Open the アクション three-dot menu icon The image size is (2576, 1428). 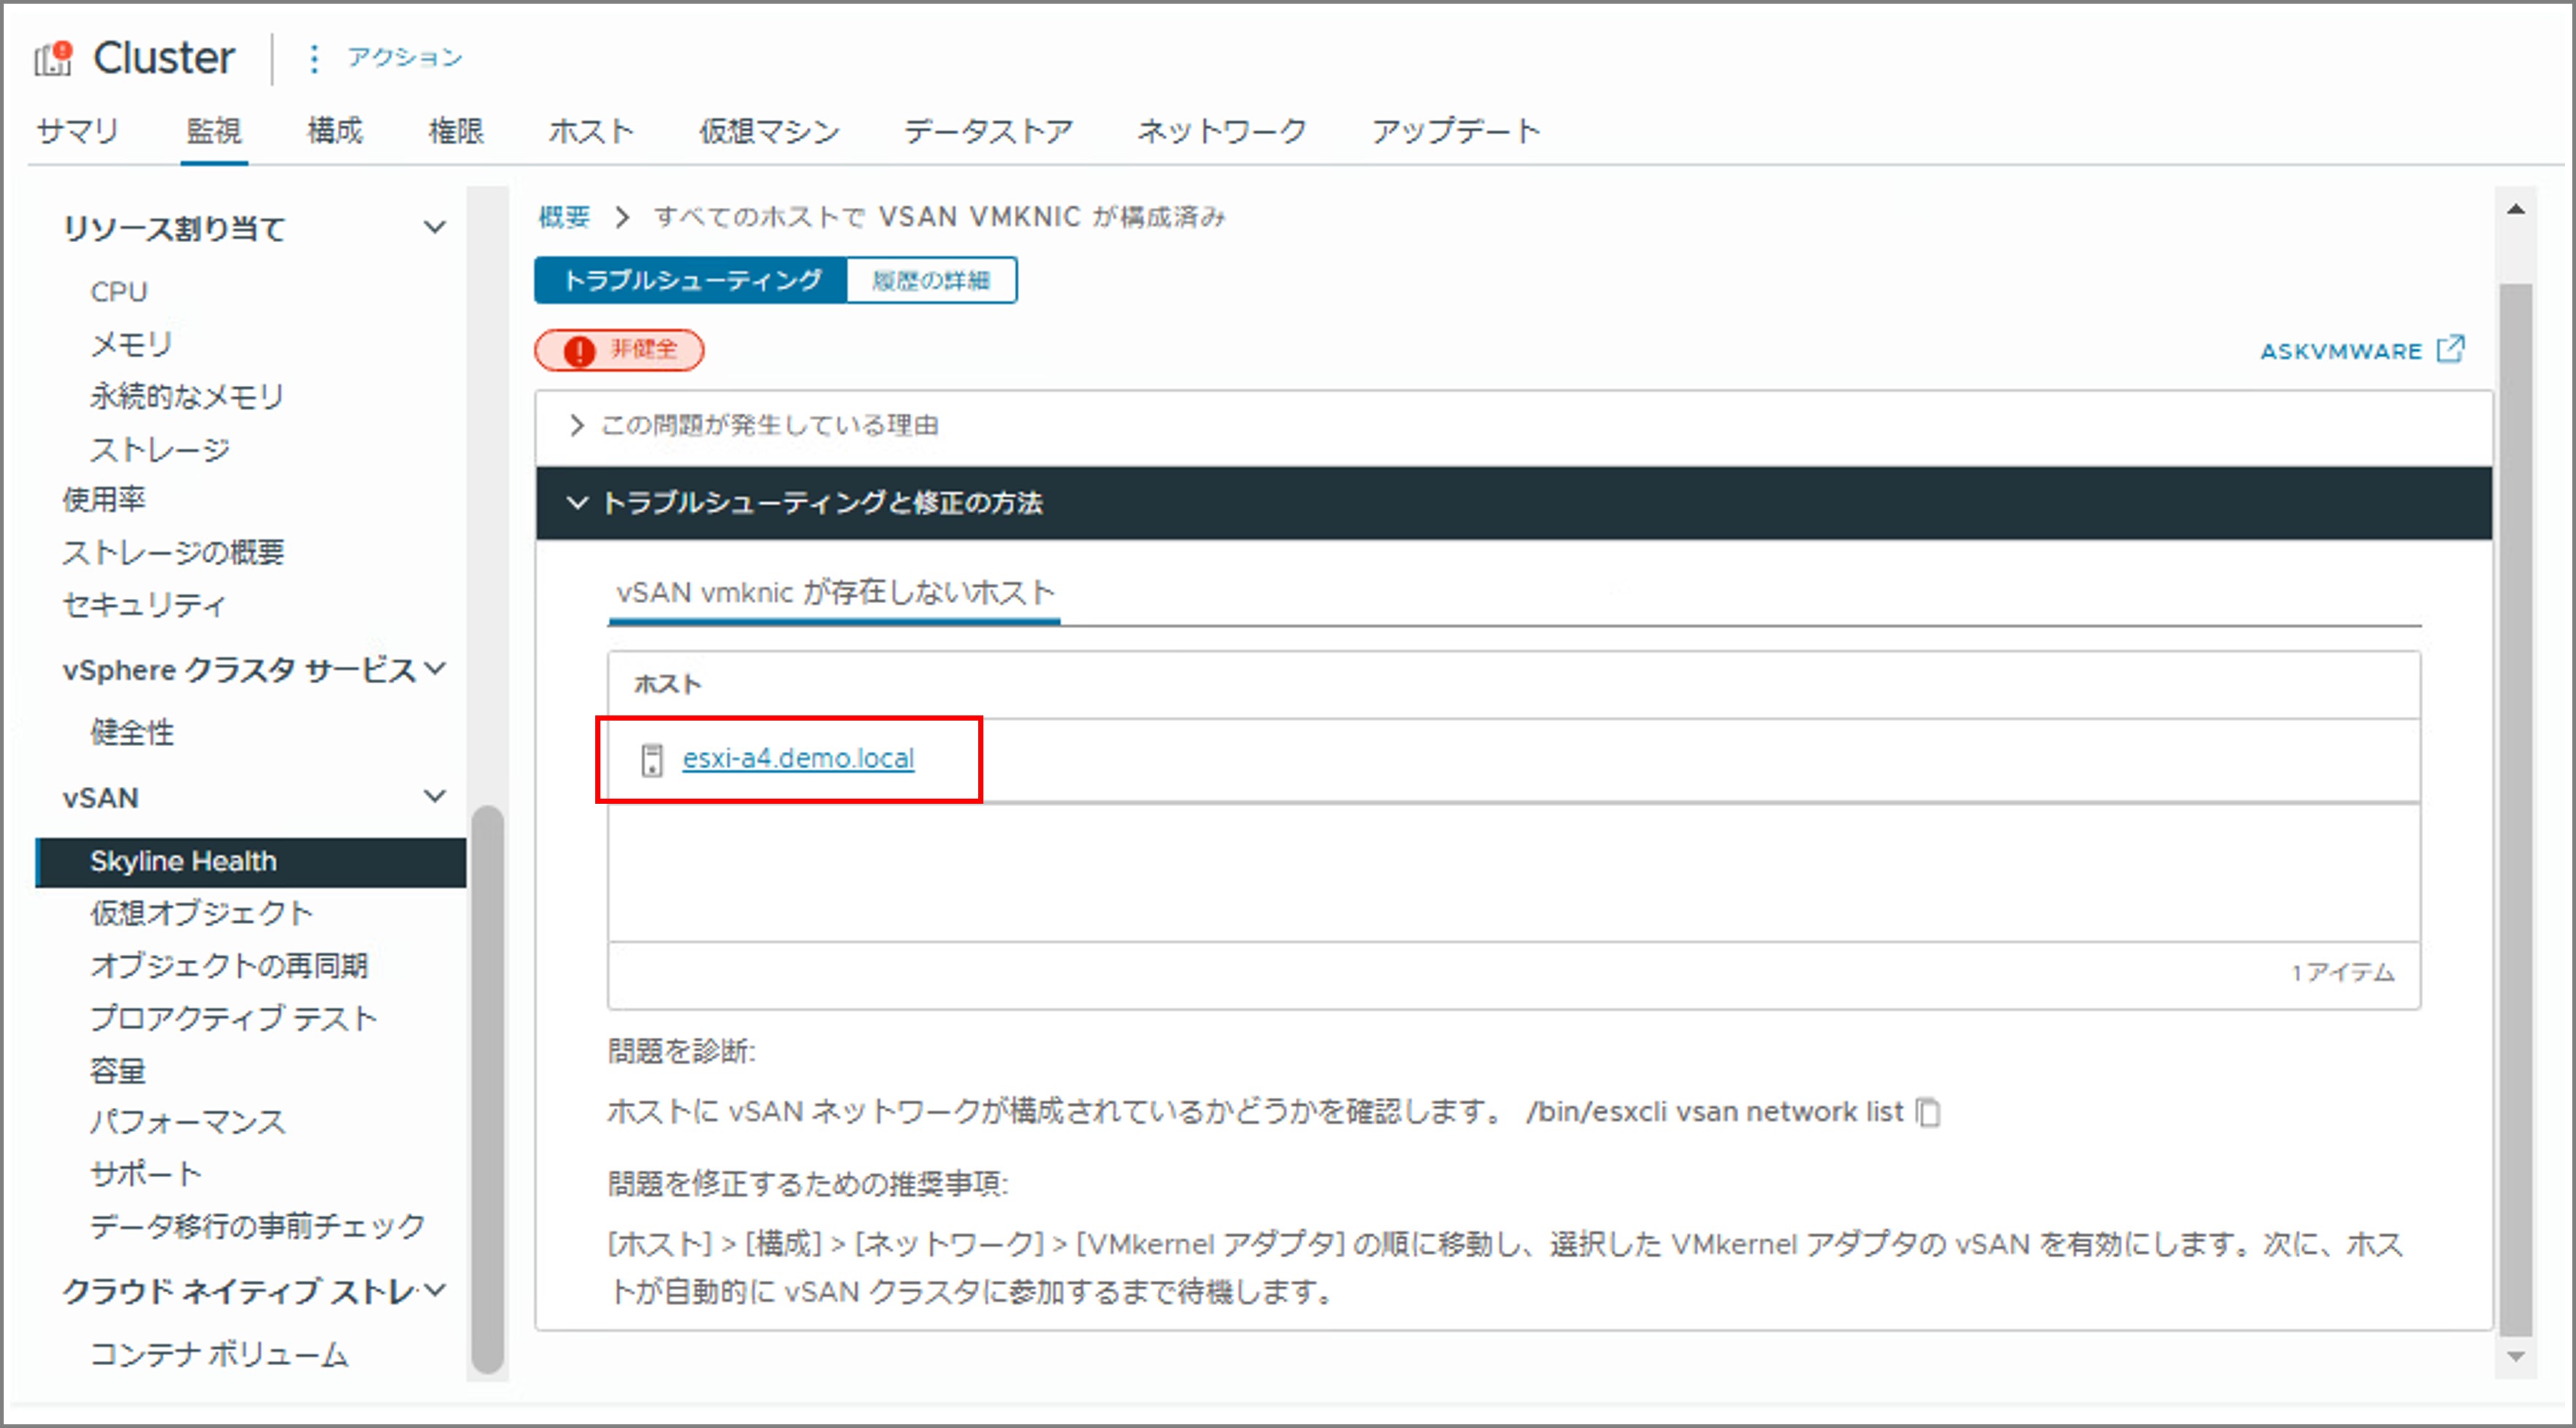[314, 58]
